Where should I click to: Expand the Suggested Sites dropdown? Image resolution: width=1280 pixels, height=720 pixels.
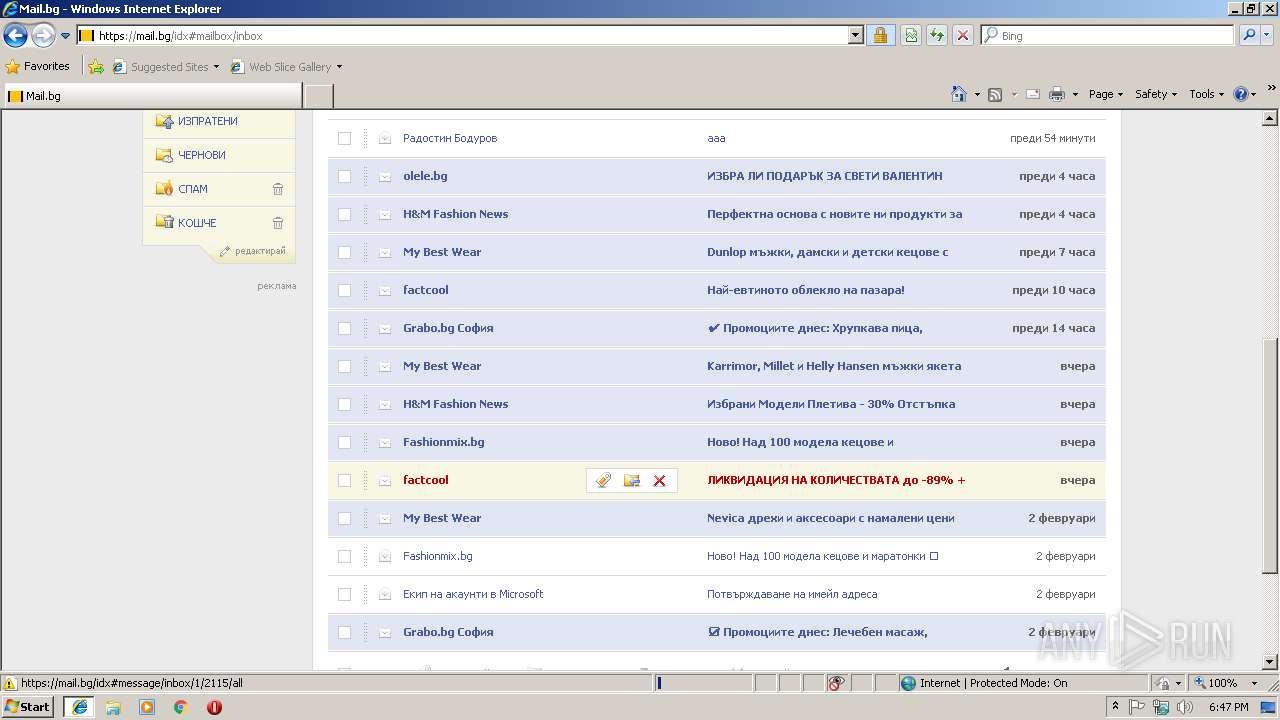point(216,67)
